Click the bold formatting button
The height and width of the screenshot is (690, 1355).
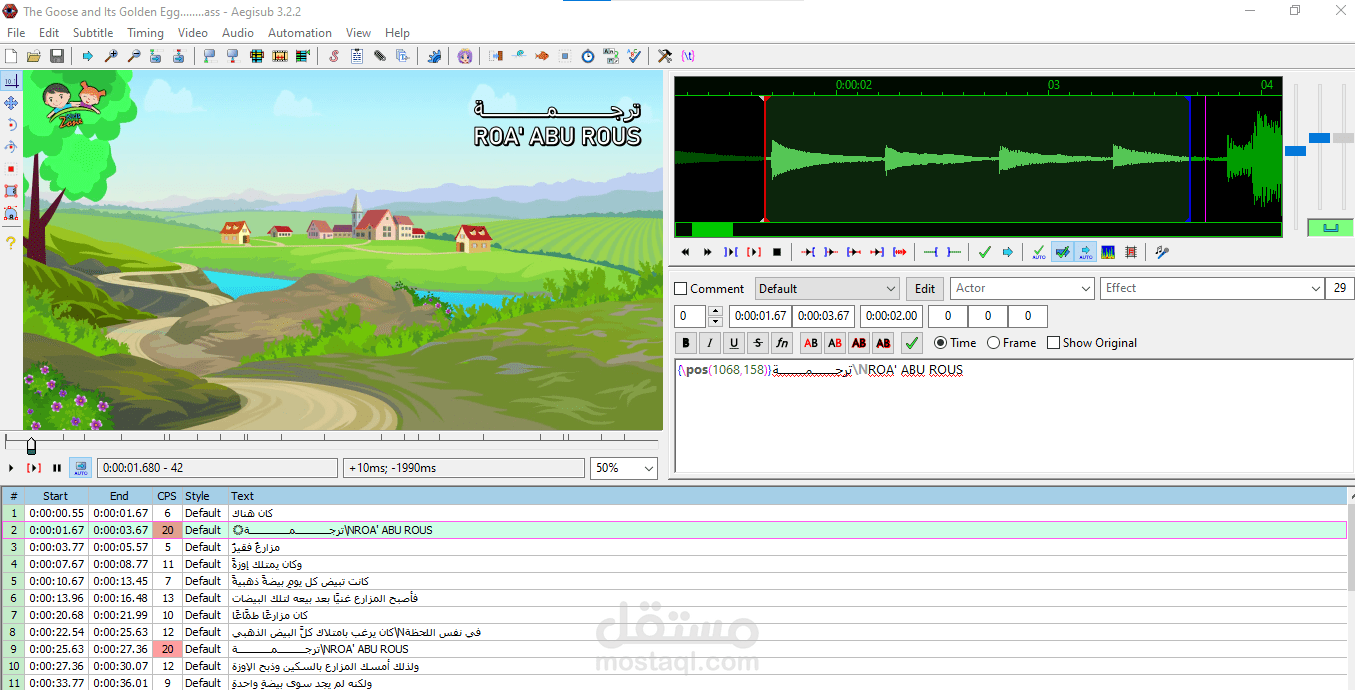coord(686,343)
